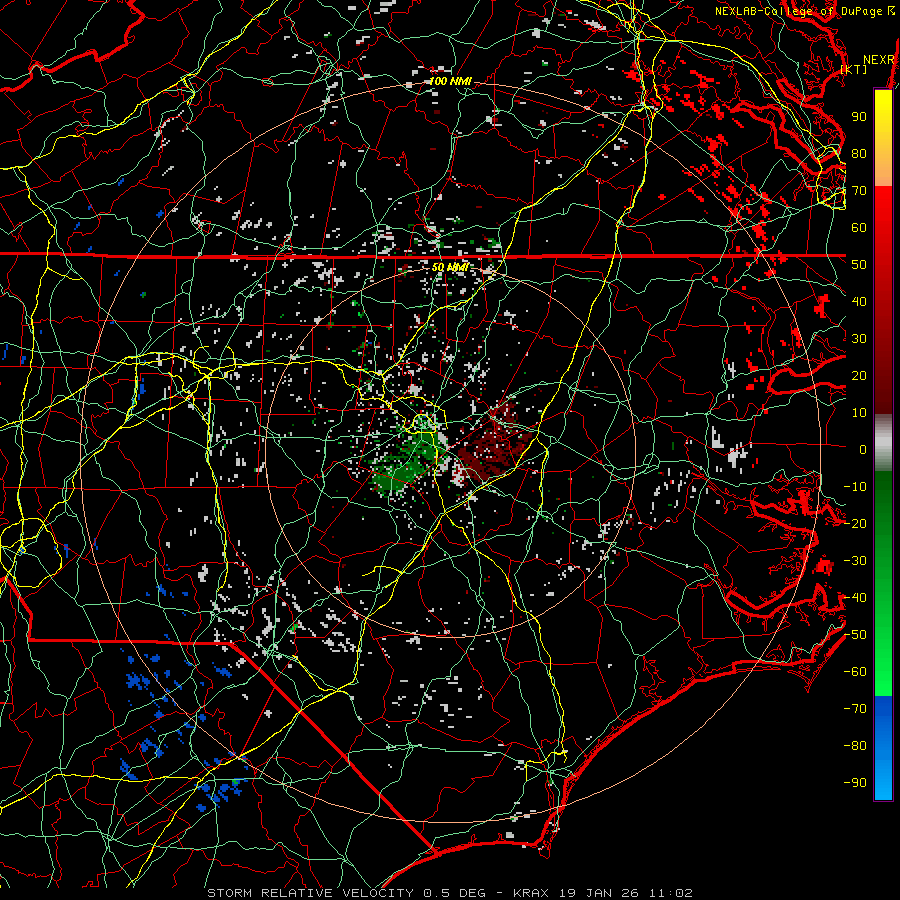Click the storm relative velocity footer caption
Viewport: 900px width, 900px height.
coord(450,893)
